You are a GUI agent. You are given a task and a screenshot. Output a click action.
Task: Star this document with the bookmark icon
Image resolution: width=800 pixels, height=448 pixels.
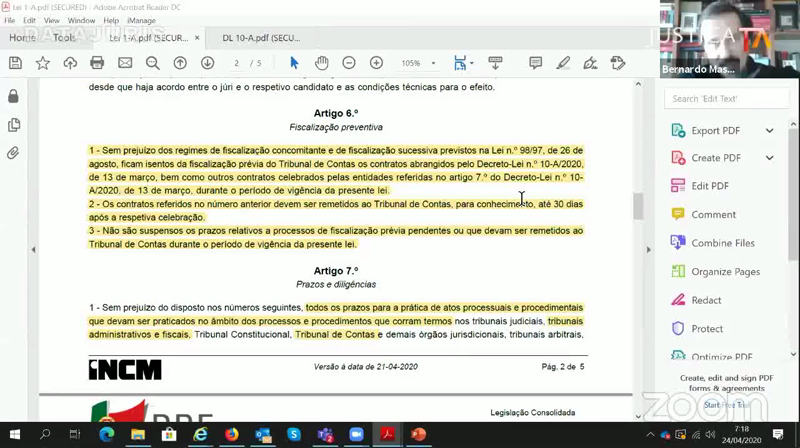(42, 63)
